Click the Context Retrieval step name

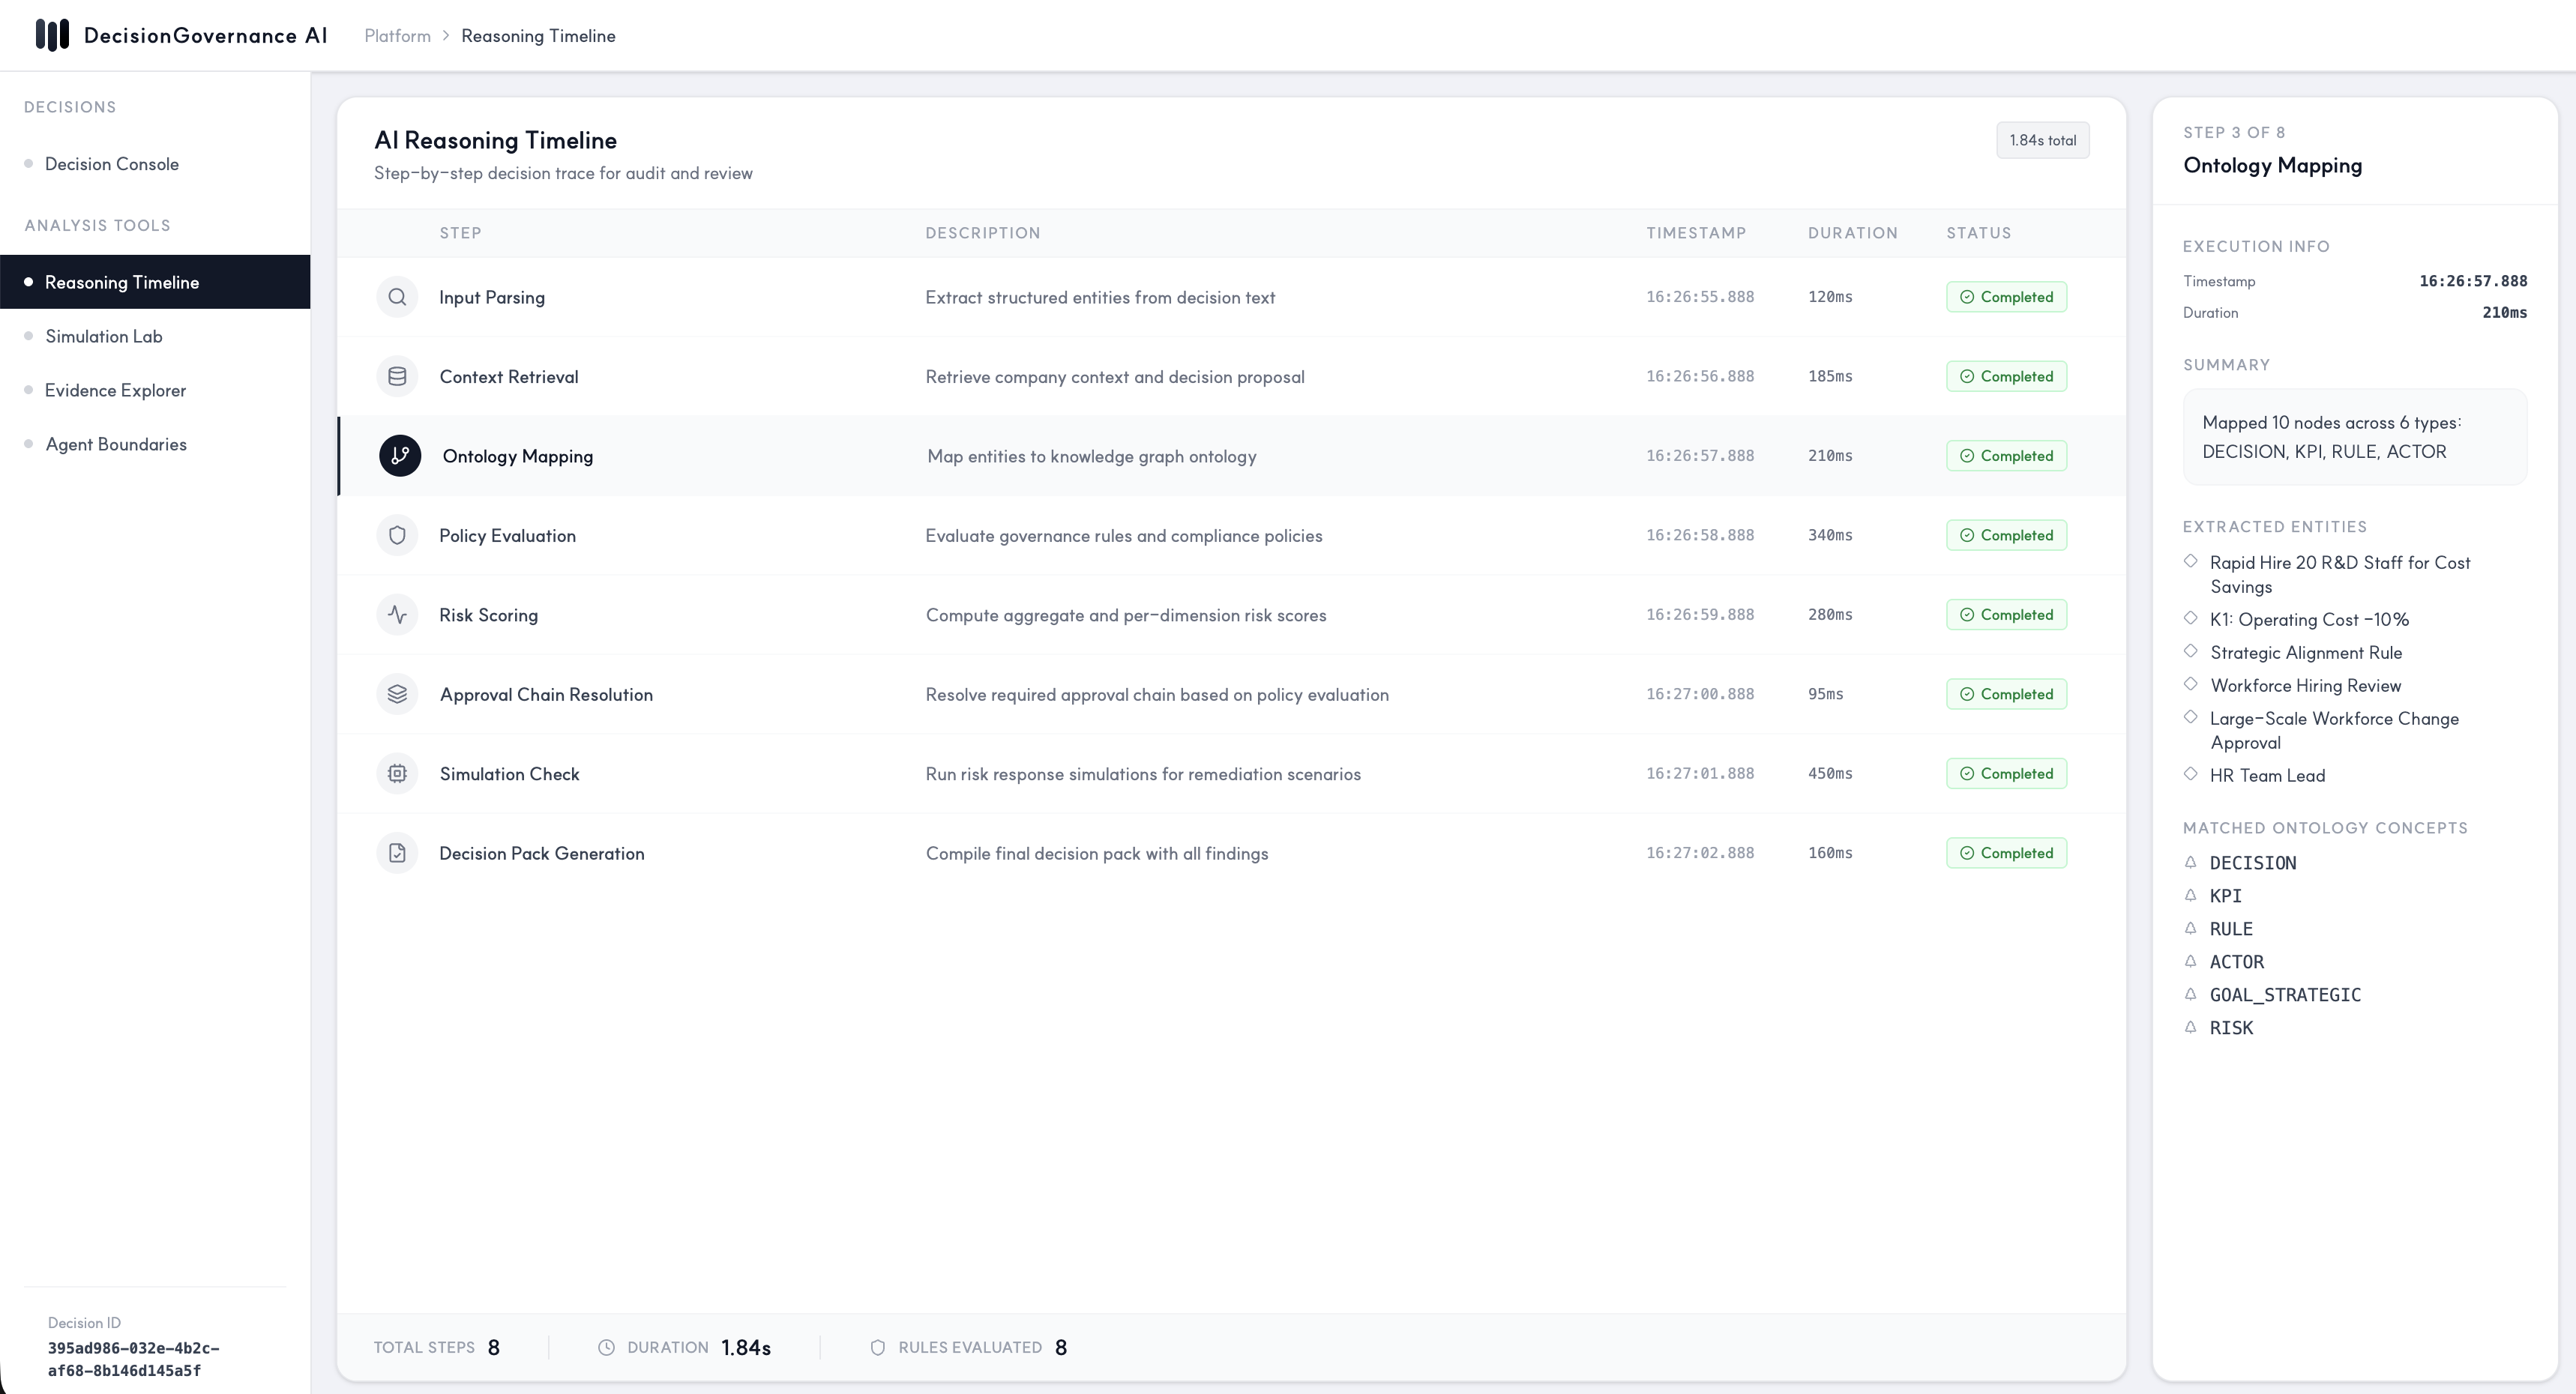(509, 377)
